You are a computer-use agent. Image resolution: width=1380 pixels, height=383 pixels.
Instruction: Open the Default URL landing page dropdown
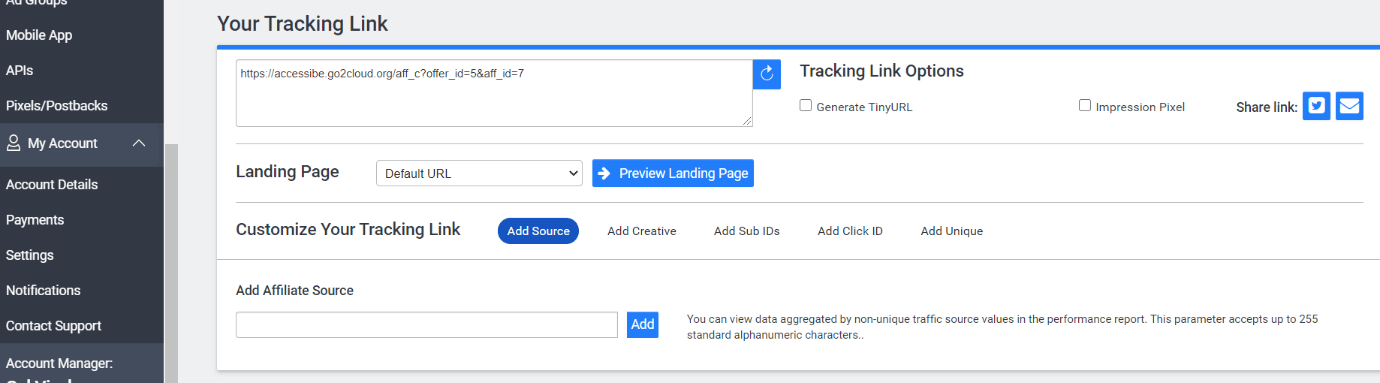coord(479,173)
